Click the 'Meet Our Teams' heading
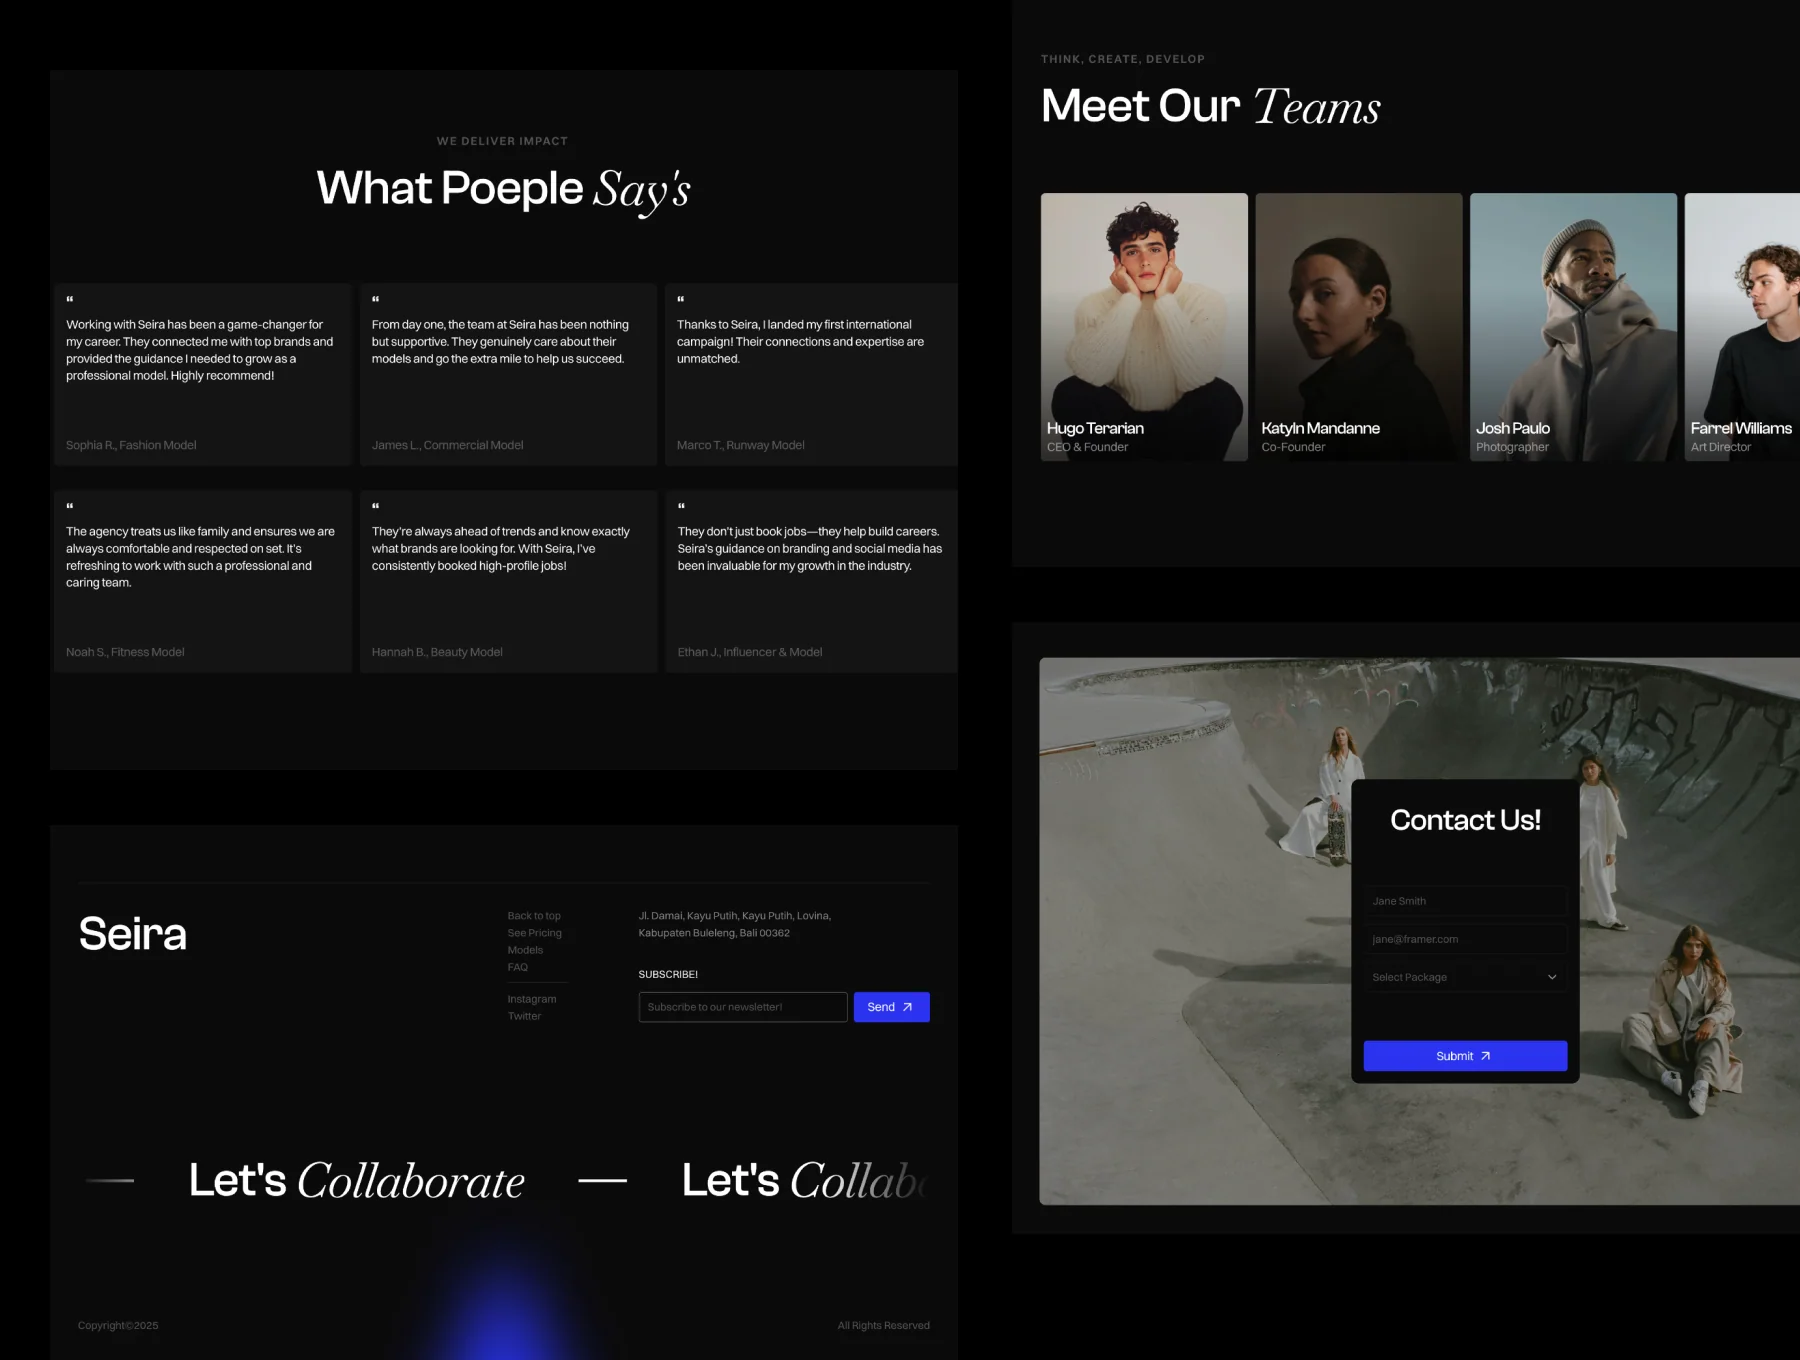Image resolution: width=1800 pixels, height=1360 pixels. click(x=1211, y=106)
